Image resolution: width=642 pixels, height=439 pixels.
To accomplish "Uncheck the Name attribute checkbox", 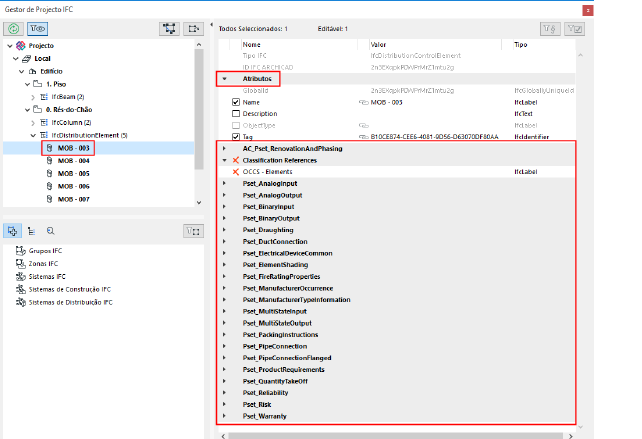I will [x=236, y=102].
